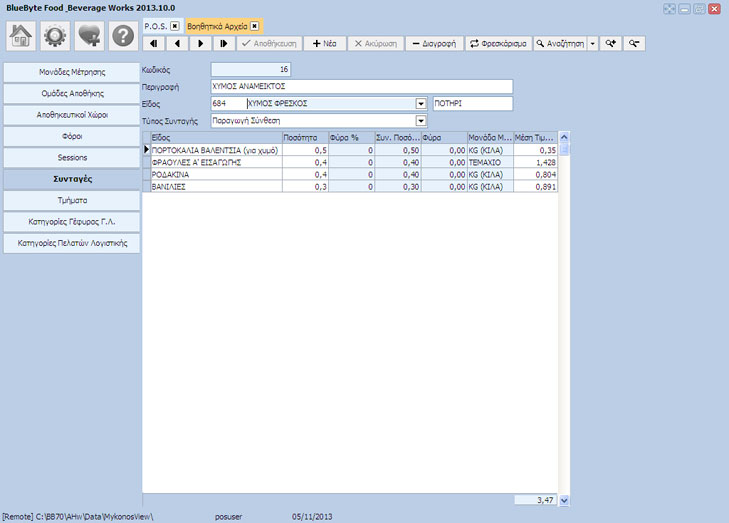This screenshot has width=729, height=523.
Task: Expand the Είδος dropdown with ΧΥΜΟΣ ΦΡΕΣΚΟΣ
Action: [420, 104]
